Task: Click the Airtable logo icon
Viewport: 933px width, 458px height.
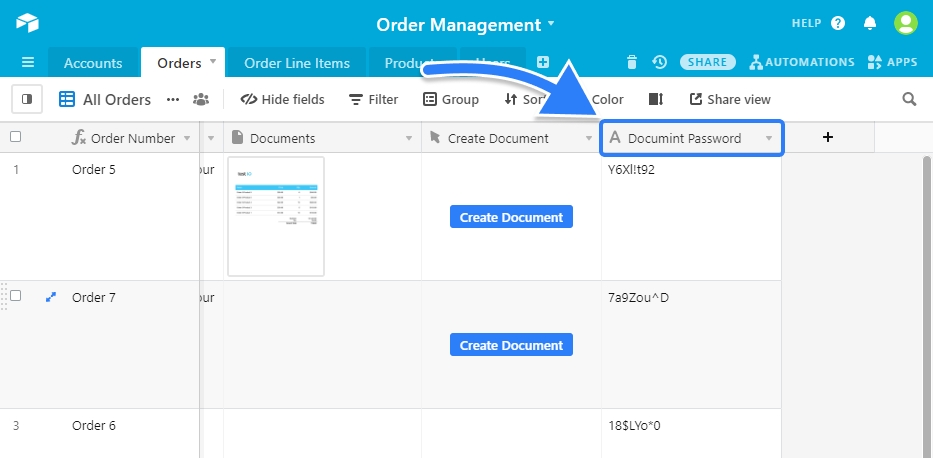Action: pyautogui.click(x=27, y=23)
